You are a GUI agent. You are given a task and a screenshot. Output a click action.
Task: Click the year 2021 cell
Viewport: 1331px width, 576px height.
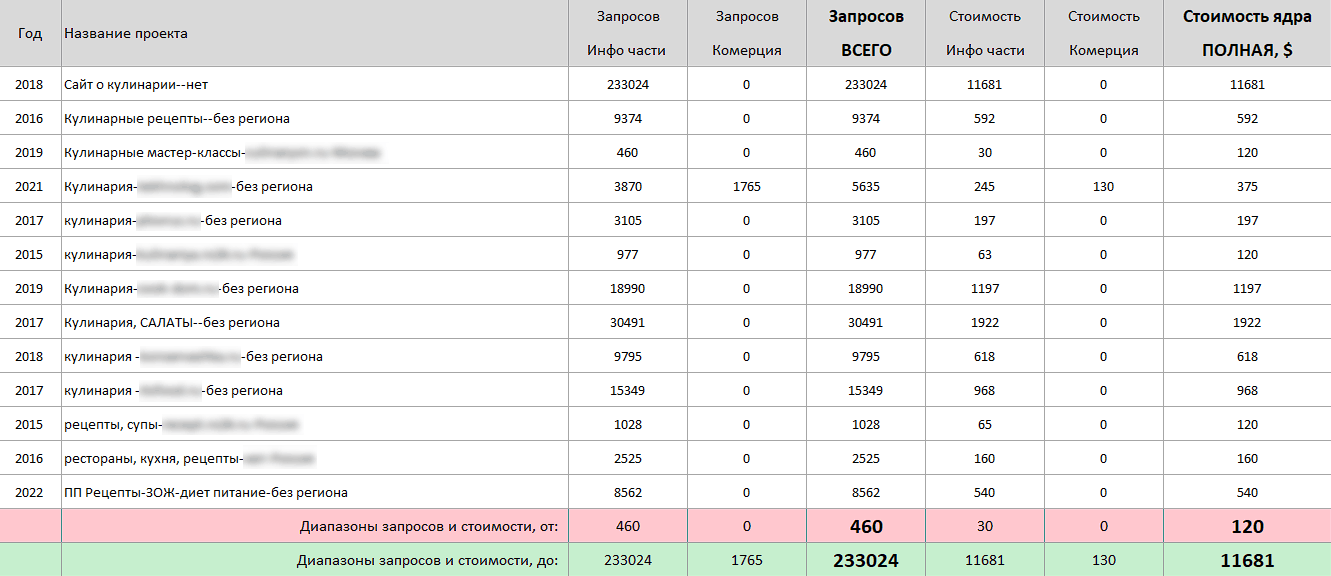(30, 187)
